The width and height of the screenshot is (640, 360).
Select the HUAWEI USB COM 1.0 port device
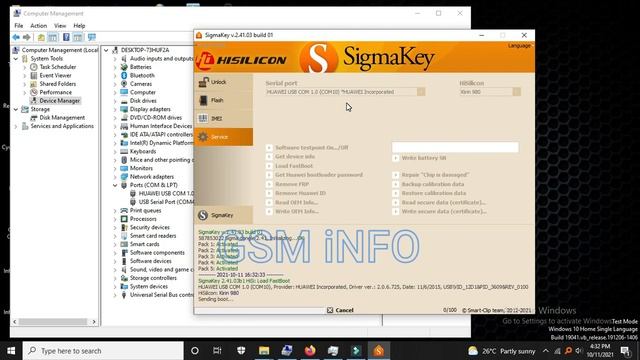(166, 193)
